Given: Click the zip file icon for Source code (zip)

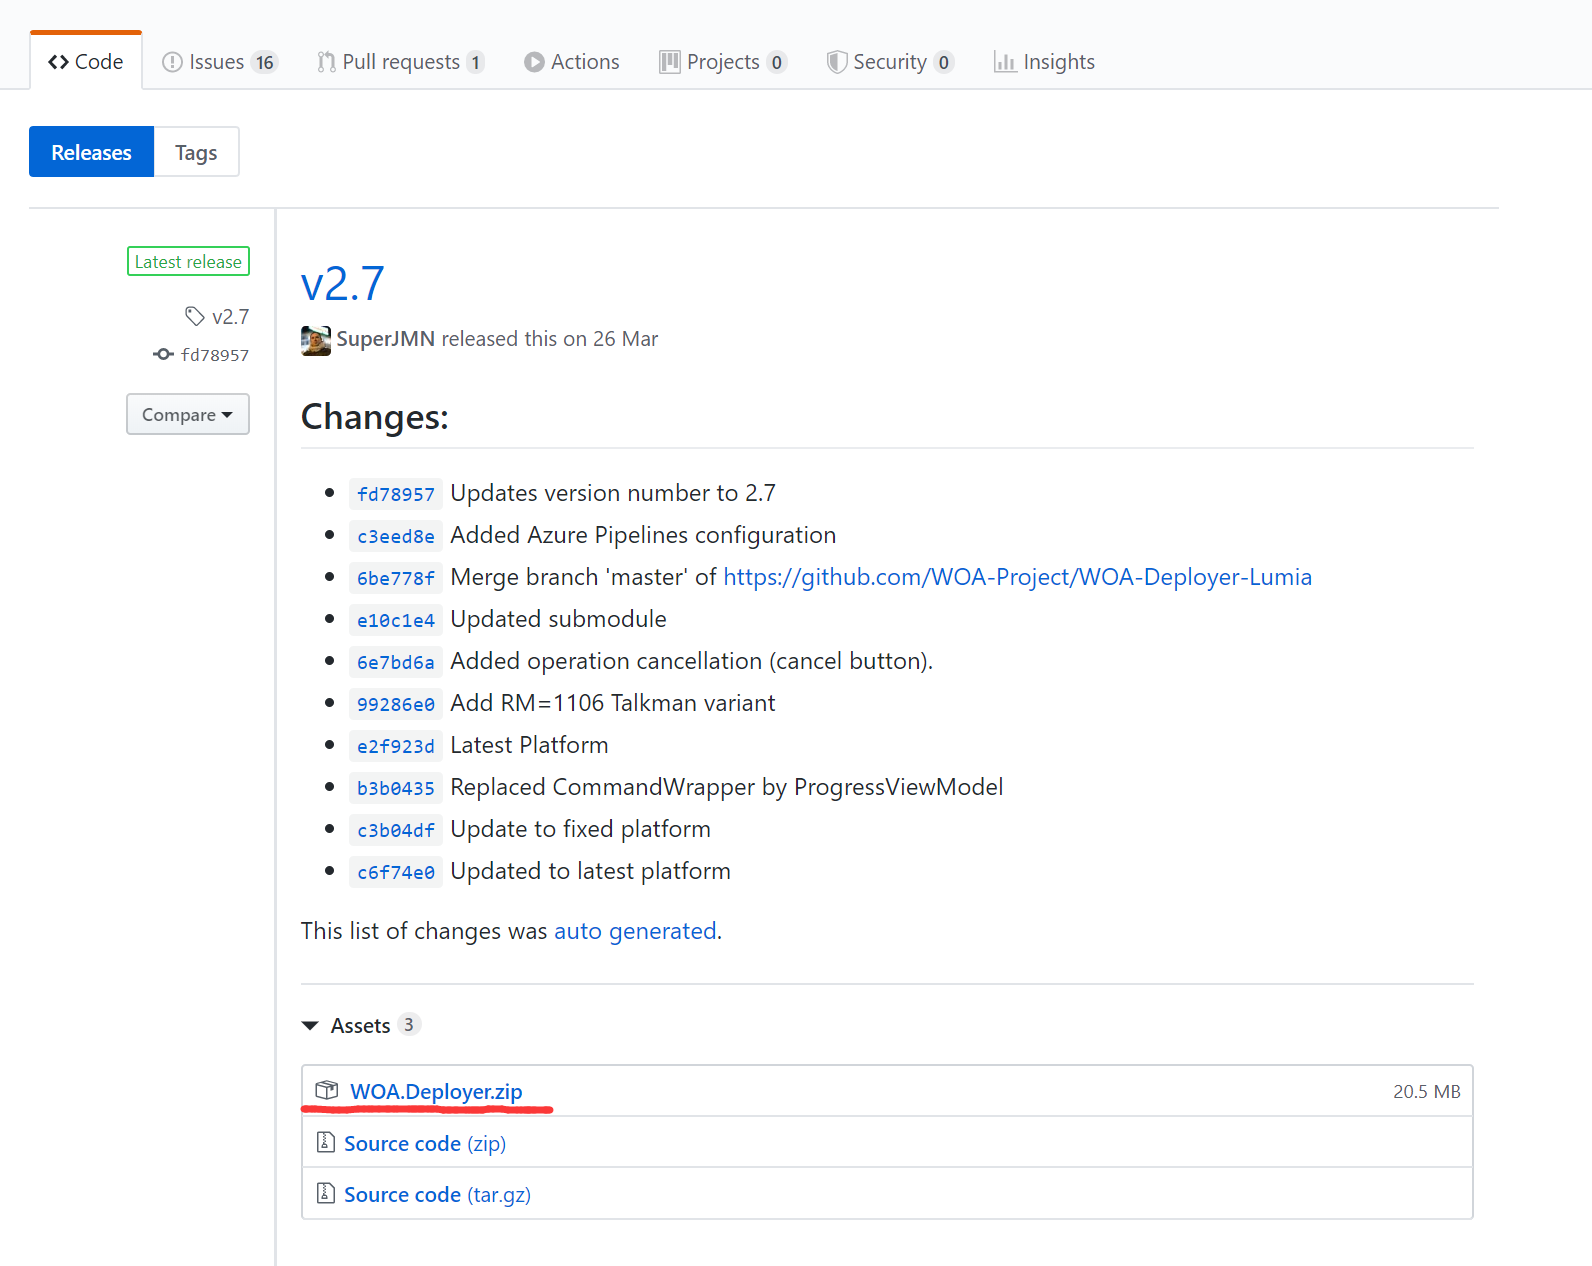Looking at the screenshot, I should pyautogui.click(x=325, y=1142).
